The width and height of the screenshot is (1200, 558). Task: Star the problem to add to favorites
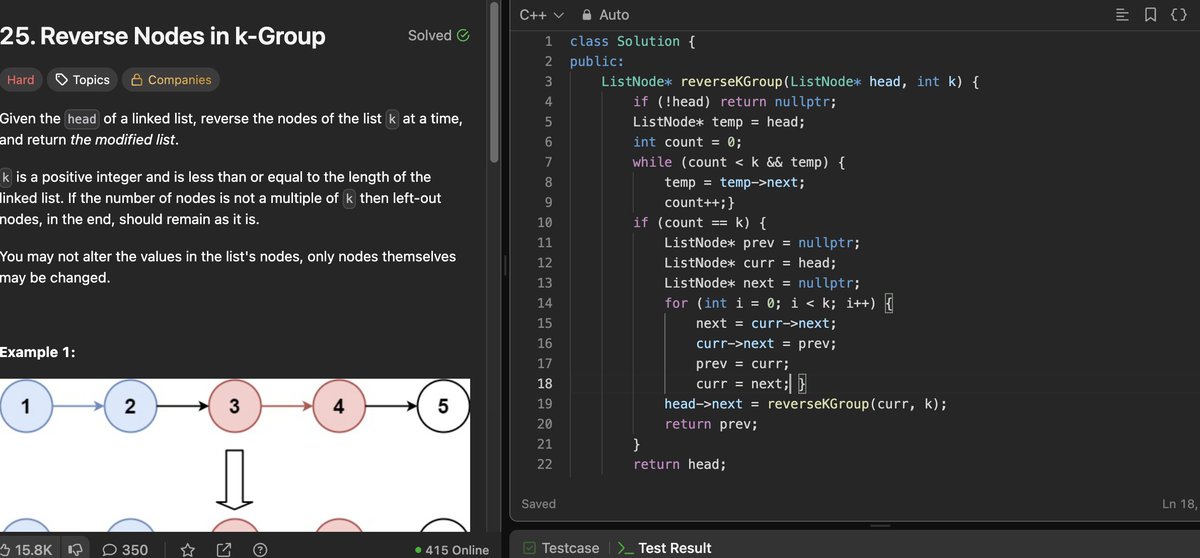(187, 549)
